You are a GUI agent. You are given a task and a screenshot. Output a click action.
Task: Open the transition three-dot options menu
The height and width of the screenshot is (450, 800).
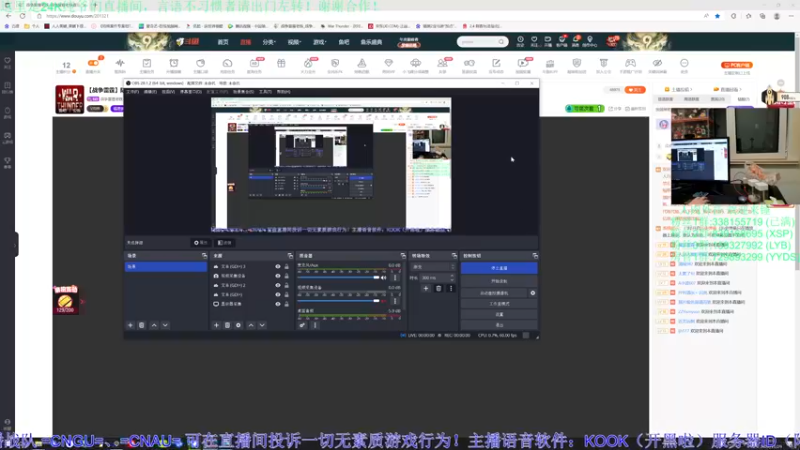point(451,289)
